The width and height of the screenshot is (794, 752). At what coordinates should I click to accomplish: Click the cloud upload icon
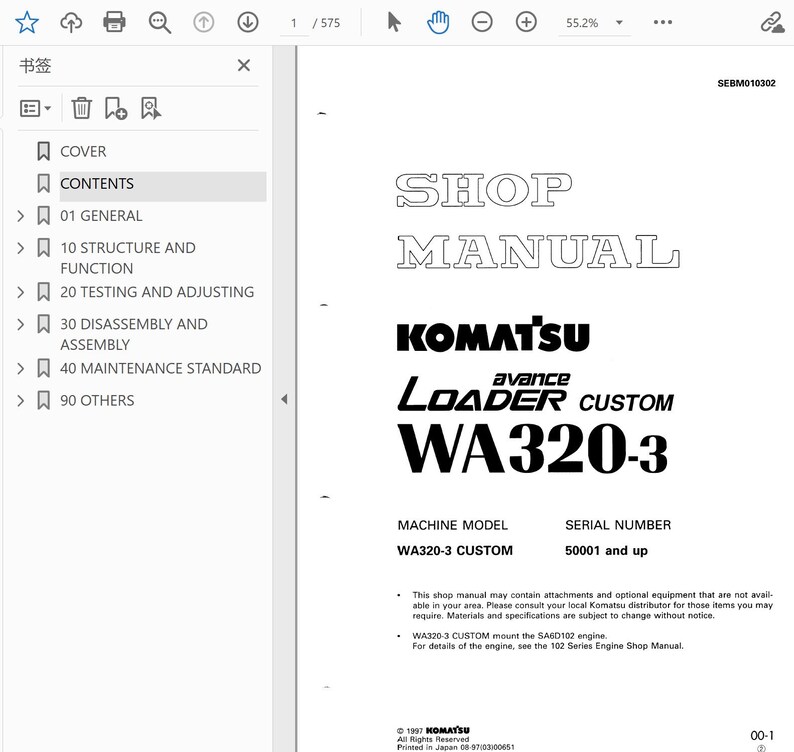(71, 22)
